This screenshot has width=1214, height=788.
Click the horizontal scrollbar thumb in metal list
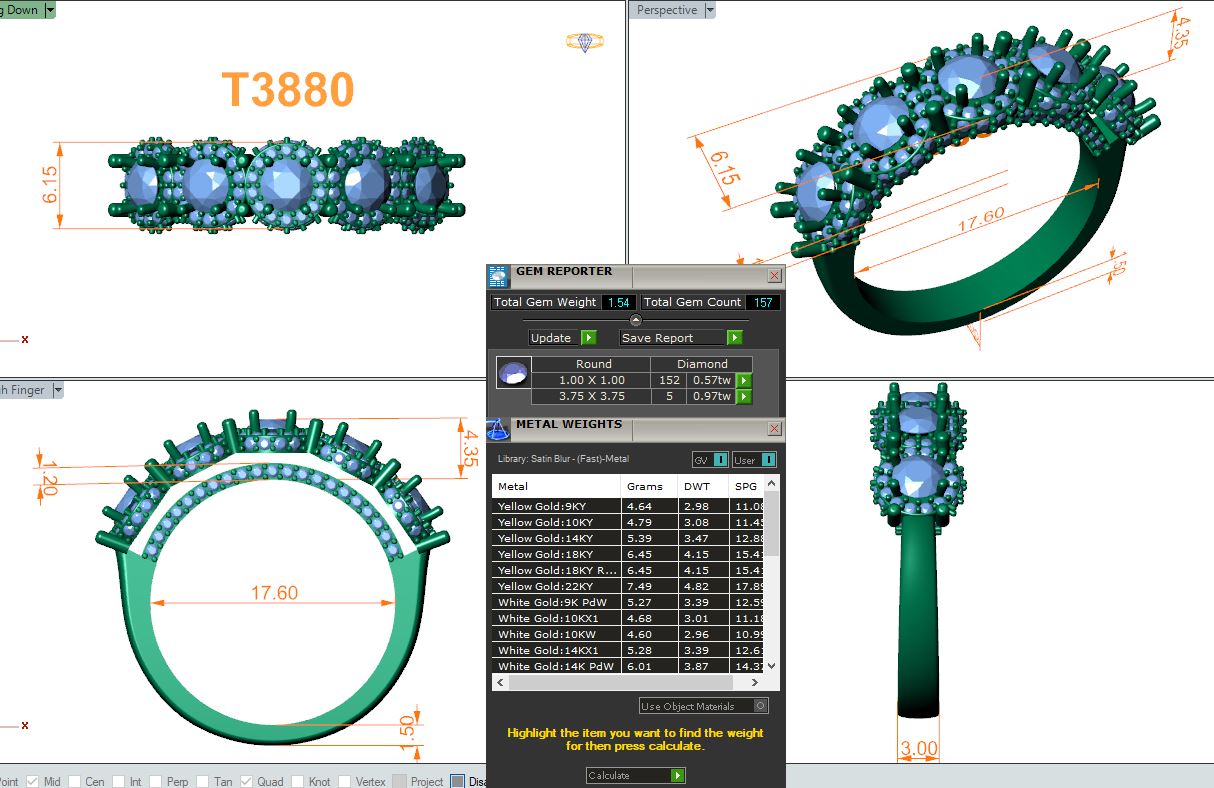coord(620,682)
